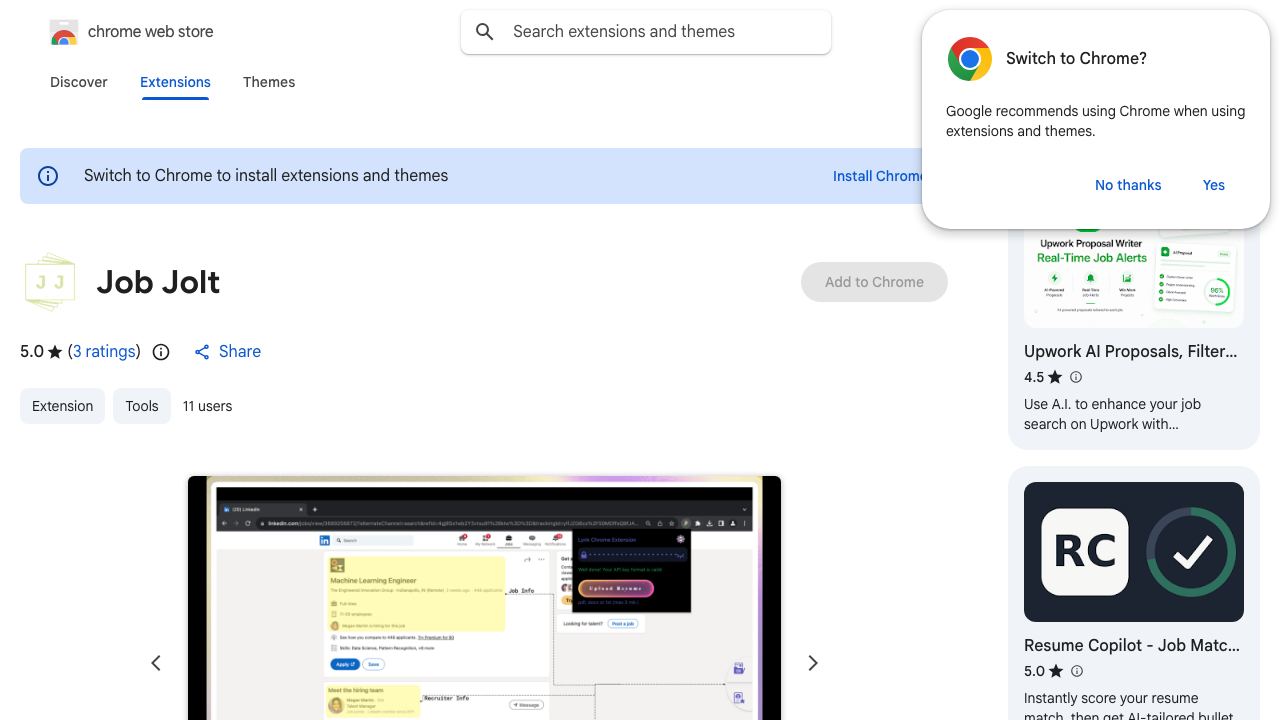Go to next screenshot with right arrow
Screen dimensions: 1280x720
point(813,663)
